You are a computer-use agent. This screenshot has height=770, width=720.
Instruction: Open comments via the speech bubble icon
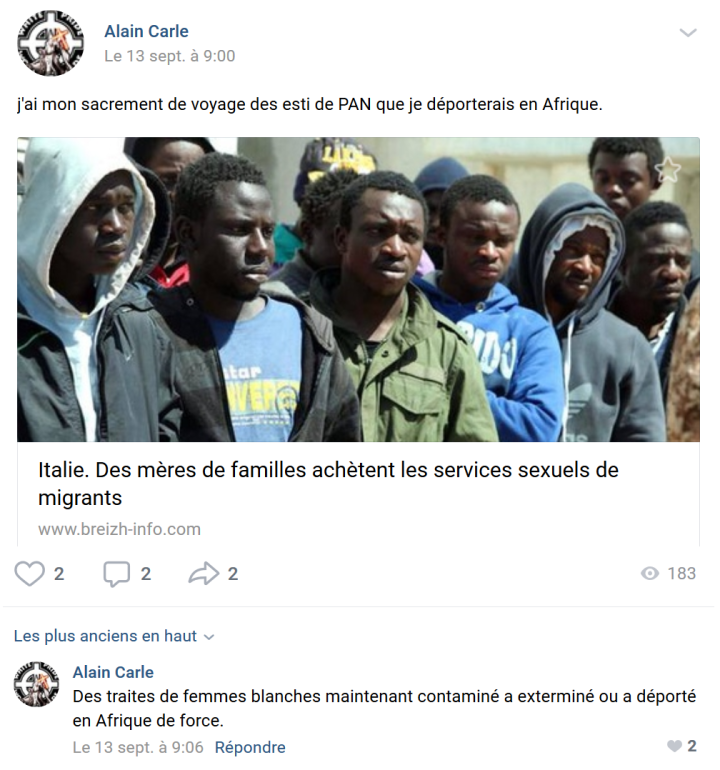pyautogui.click(x=116, y=574)
